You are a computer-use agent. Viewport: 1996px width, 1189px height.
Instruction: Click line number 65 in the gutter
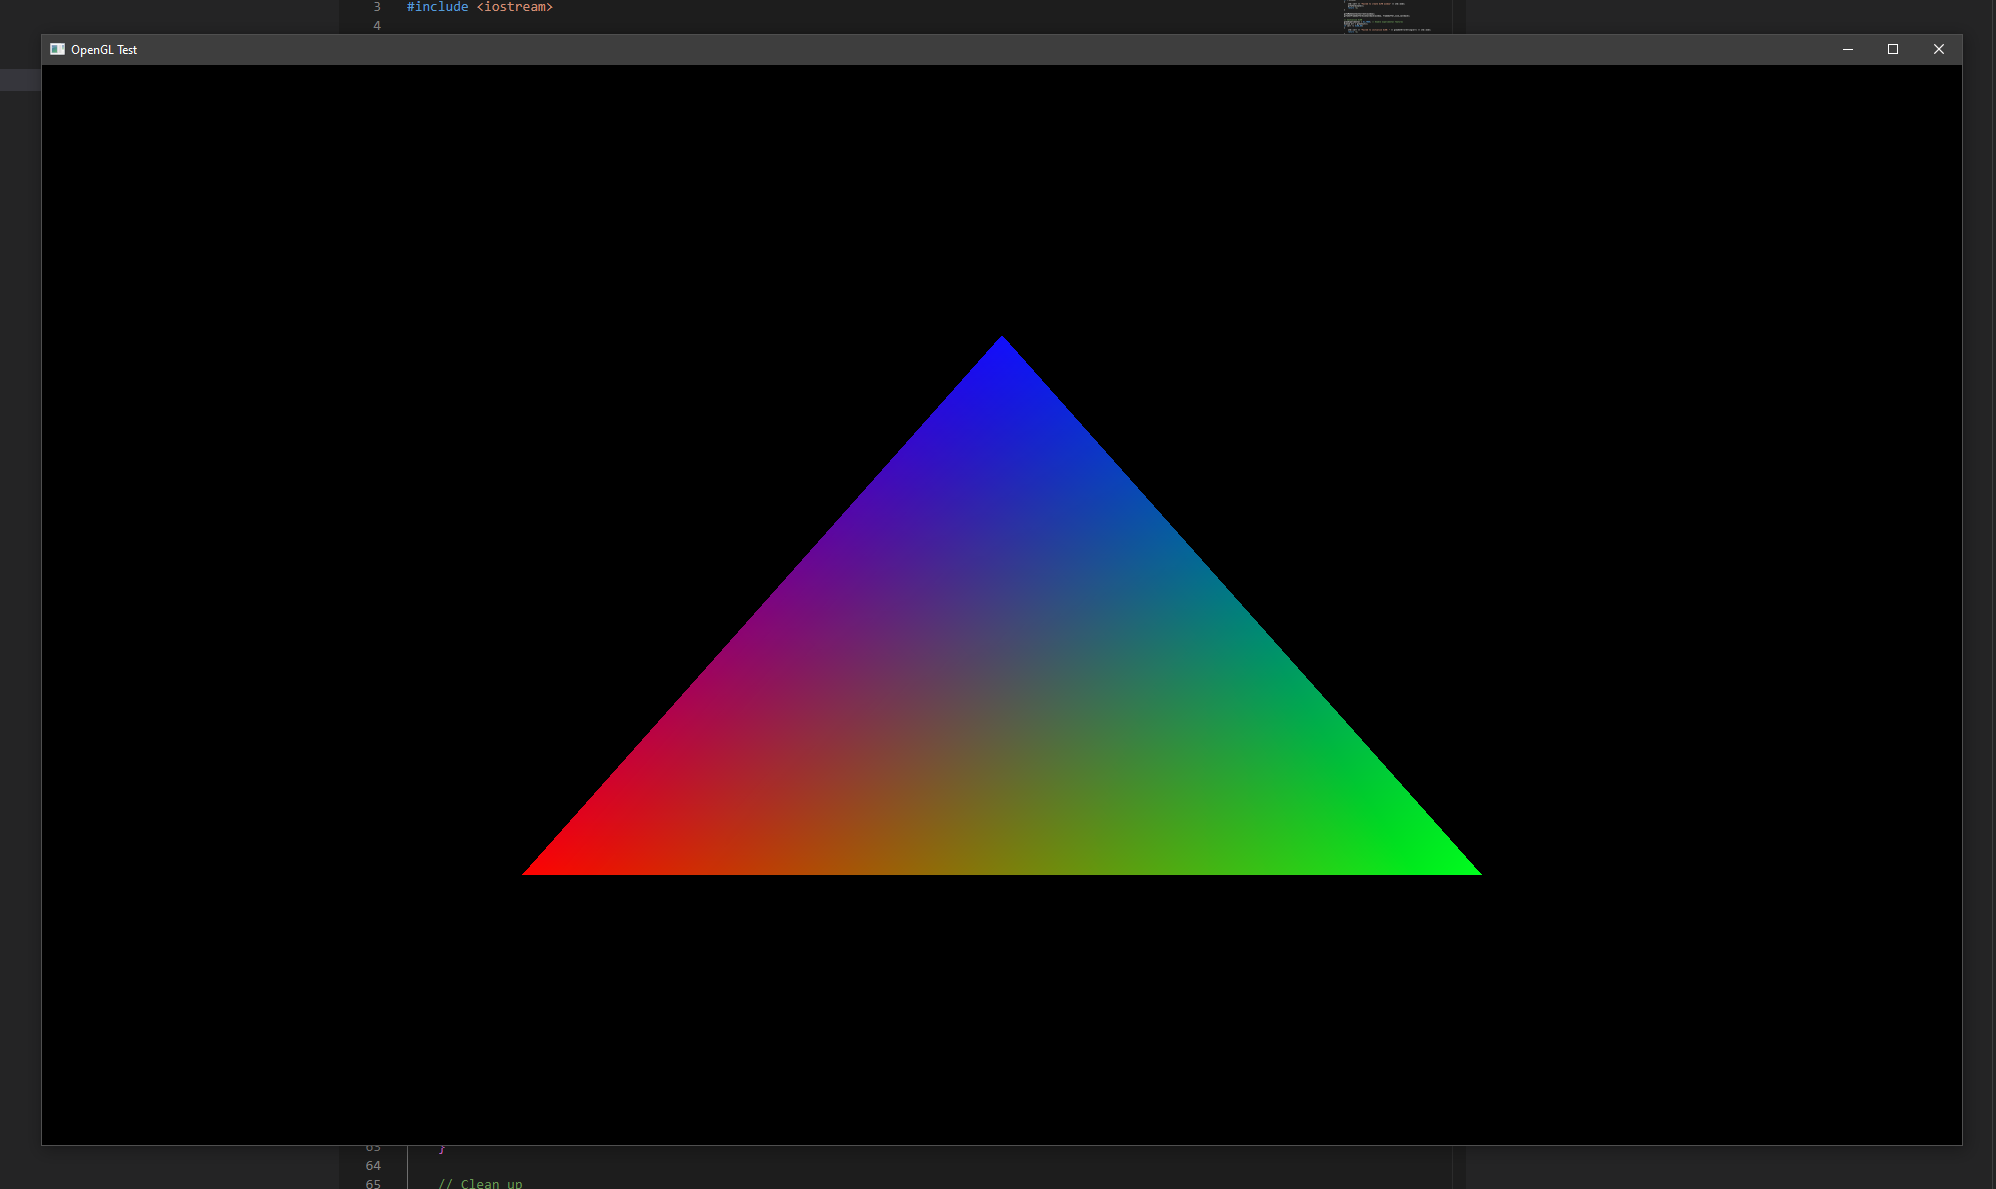[373, 1183]
